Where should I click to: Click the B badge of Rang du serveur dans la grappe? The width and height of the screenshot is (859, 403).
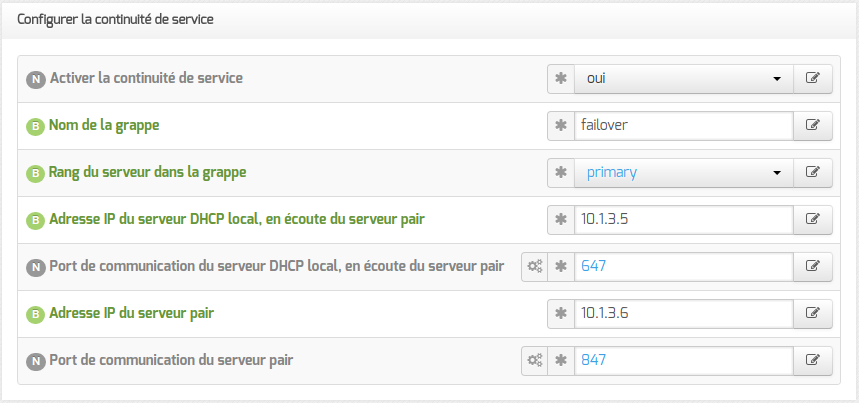36,174
